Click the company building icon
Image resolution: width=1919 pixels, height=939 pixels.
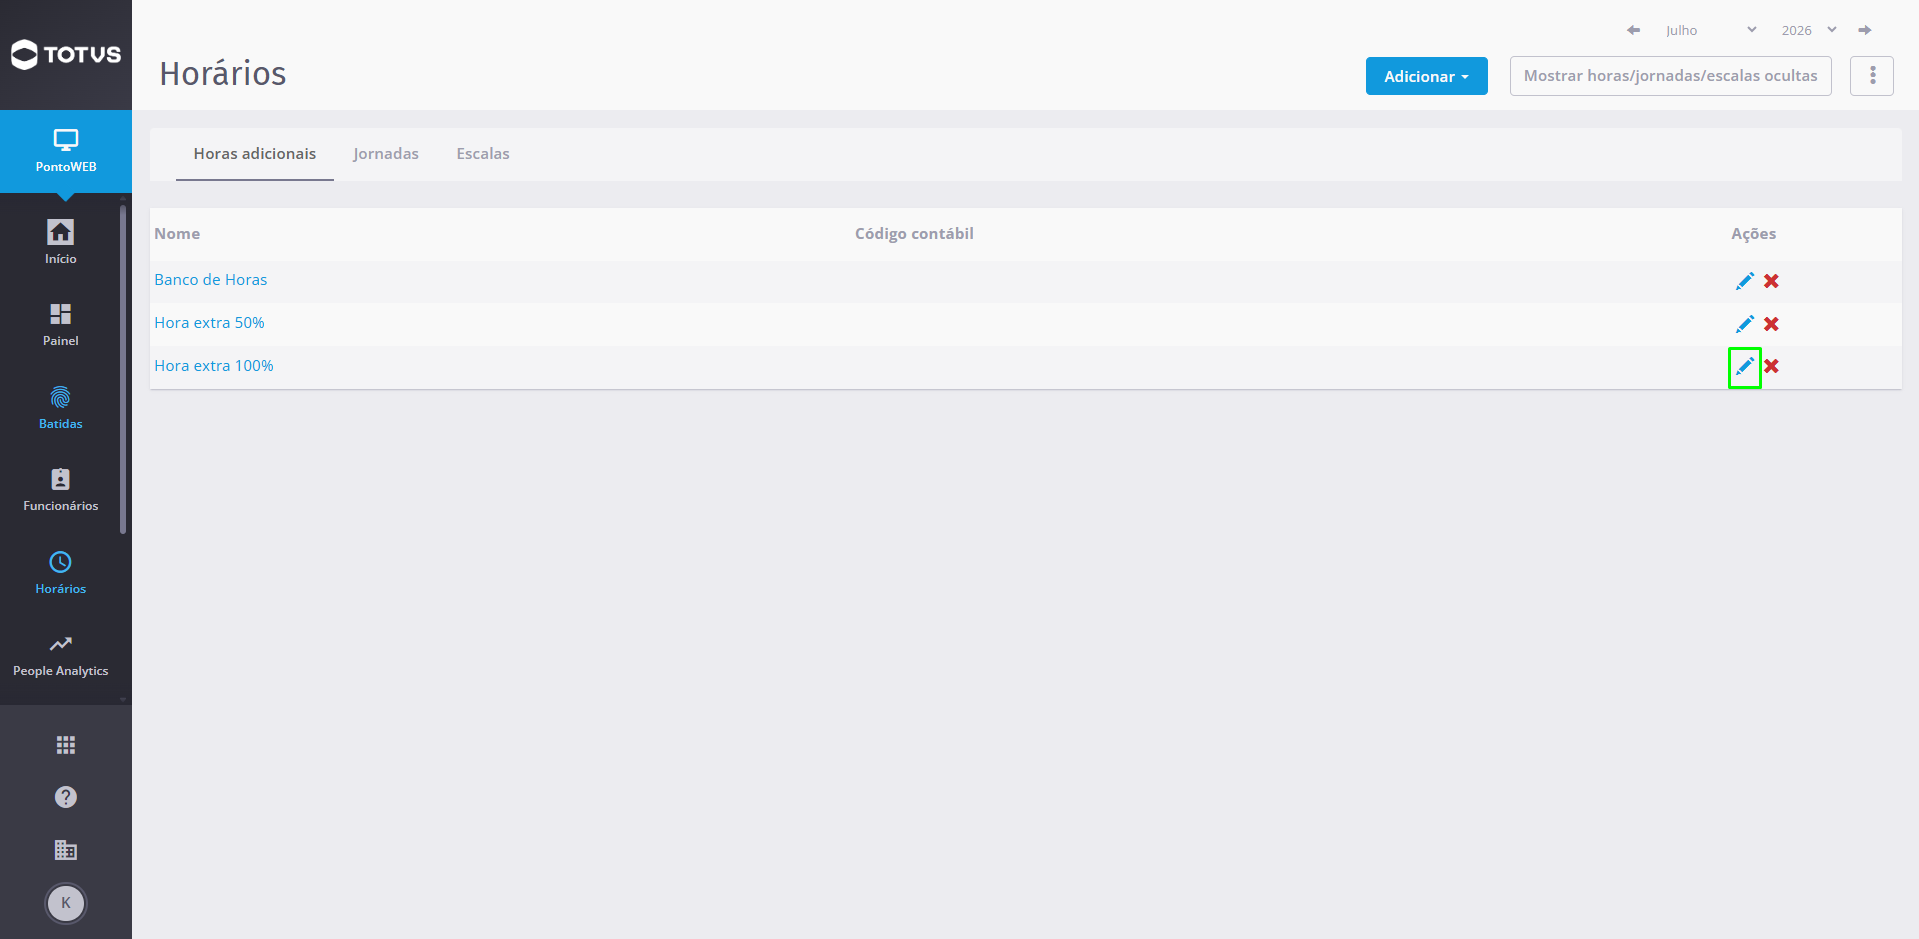(x=66, y=850)
